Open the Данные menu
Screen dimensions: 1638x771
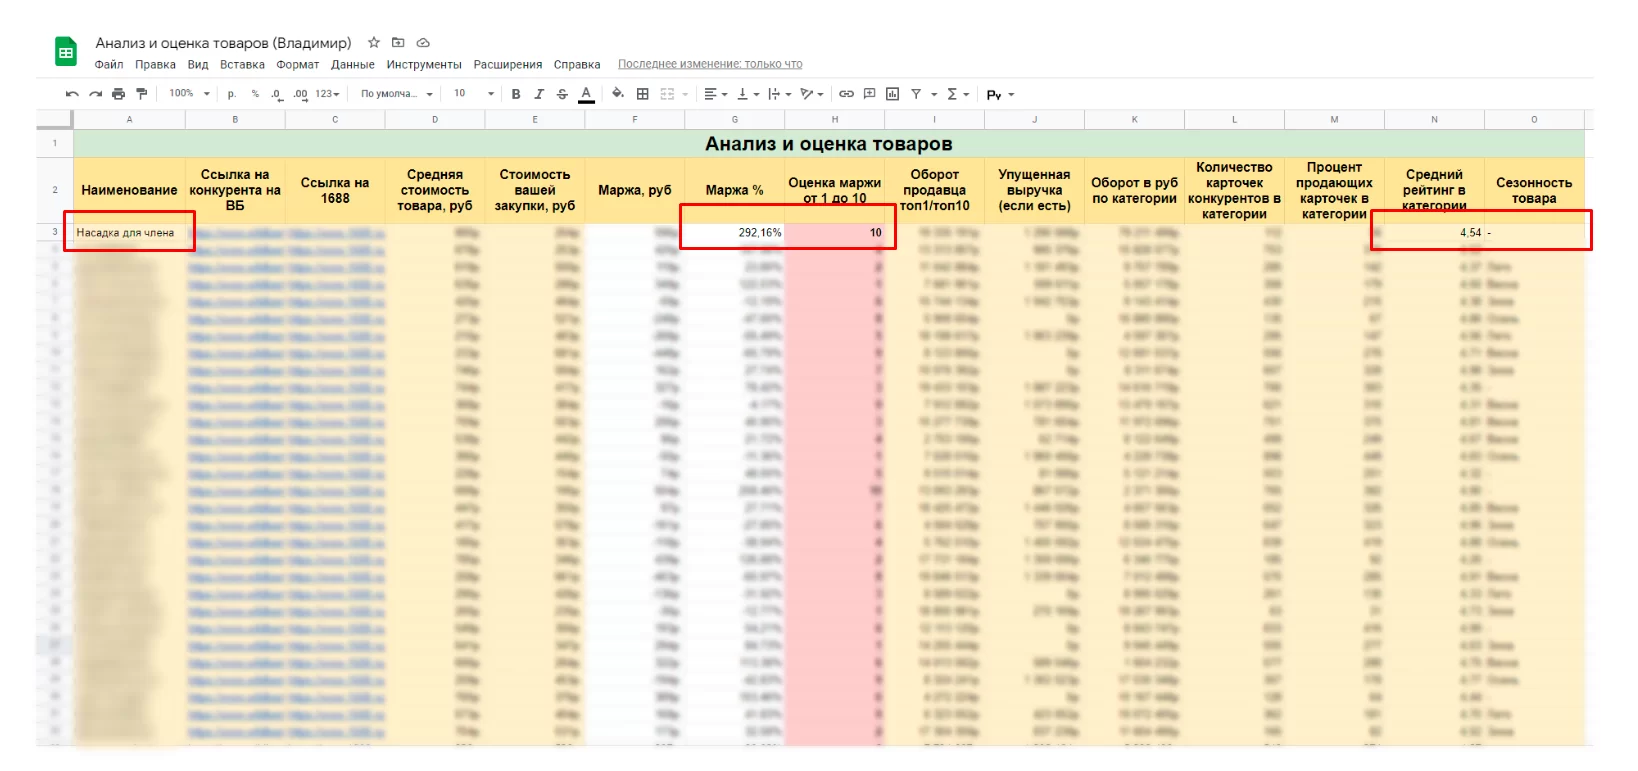click(352, 65)
